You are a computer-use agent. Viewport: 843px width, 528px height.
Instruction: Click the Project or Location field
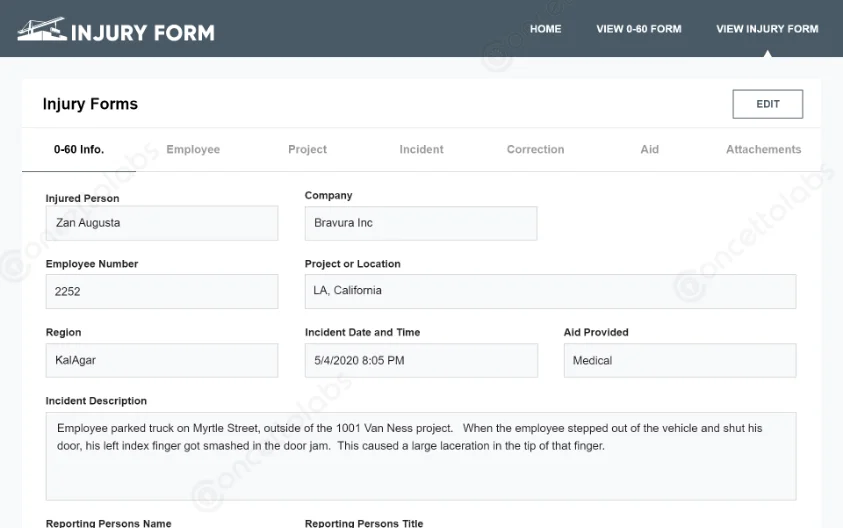pyautogui.click(x=550, y=291)
